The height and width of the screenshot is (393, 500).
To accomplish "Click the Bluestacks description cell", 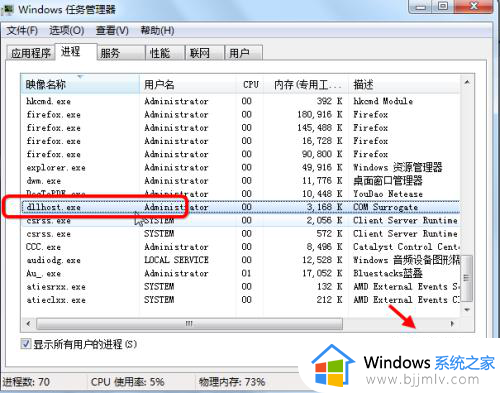I will coord(388,273).
